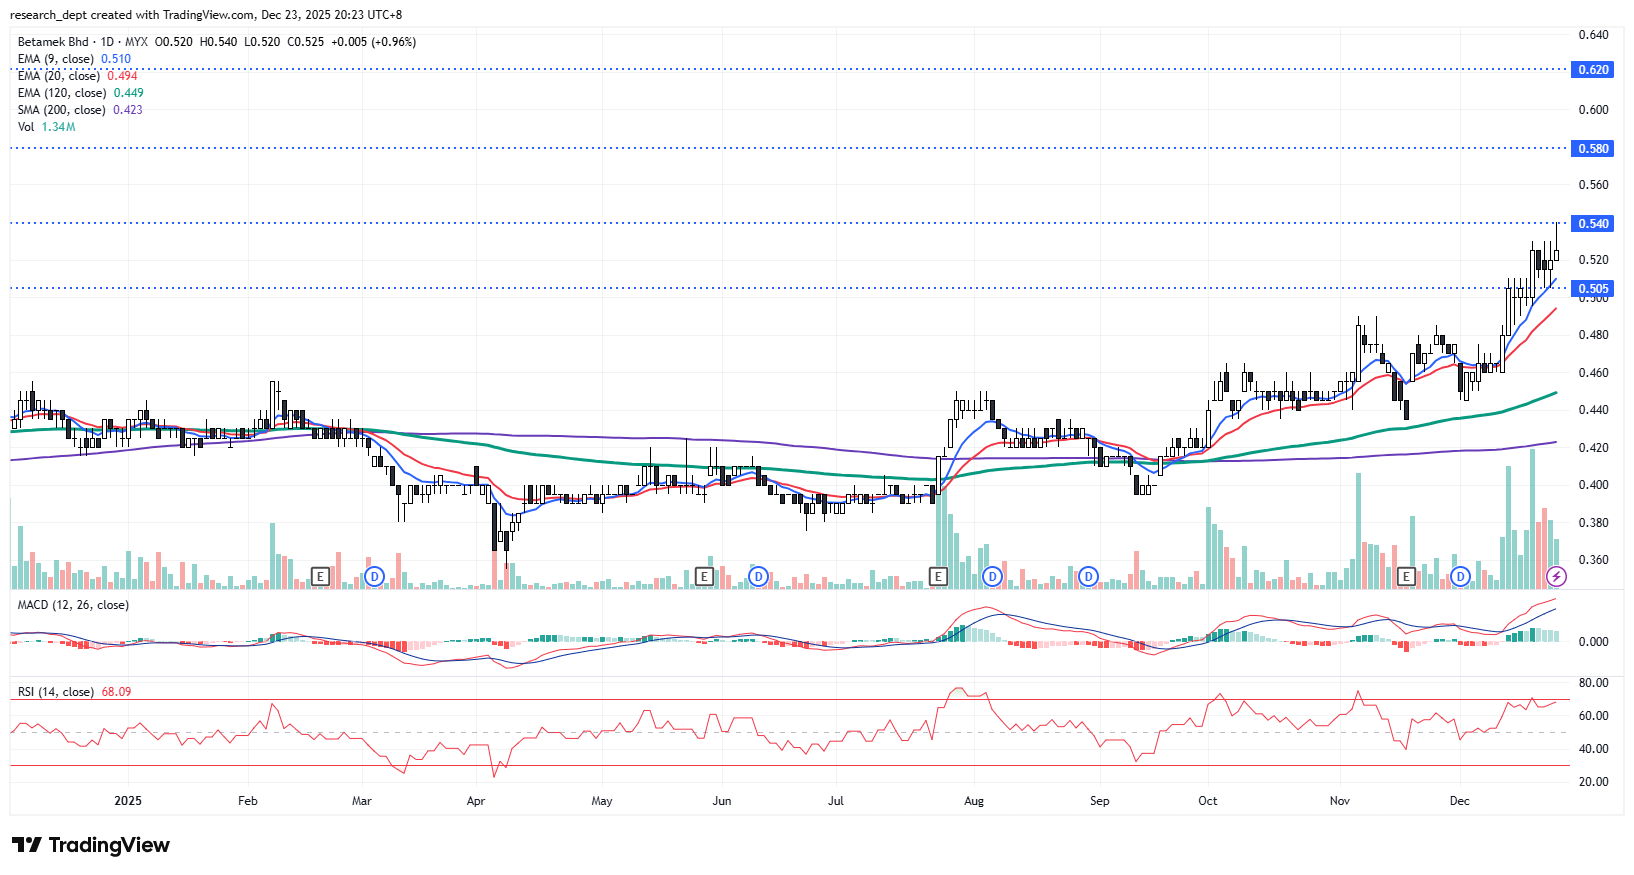Open the earnings E marker in November

tap(1406, 576)
